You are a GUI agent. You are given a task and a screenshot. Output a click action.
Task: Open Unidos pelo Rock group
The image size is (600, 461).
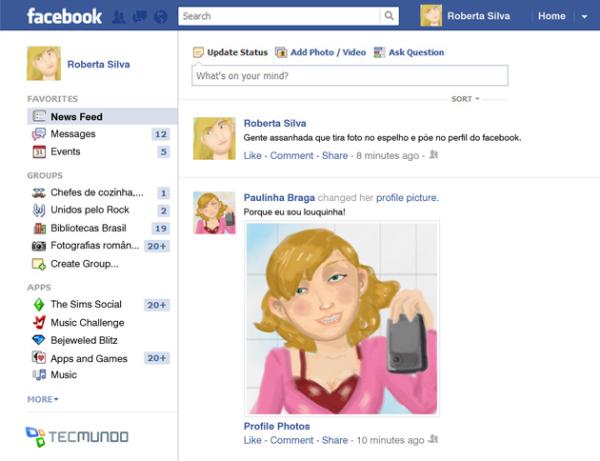tap(90, 210)
